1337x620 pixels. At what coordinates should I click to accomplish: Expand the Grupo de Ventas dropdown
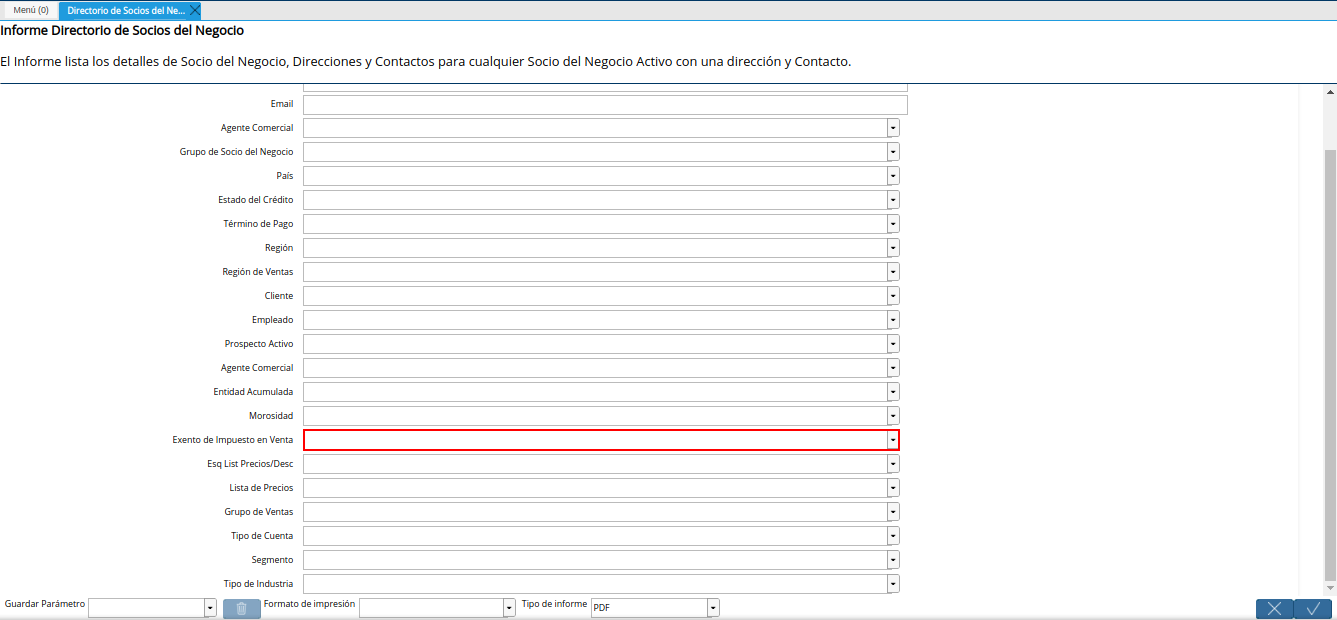click(x=893, y=512)
